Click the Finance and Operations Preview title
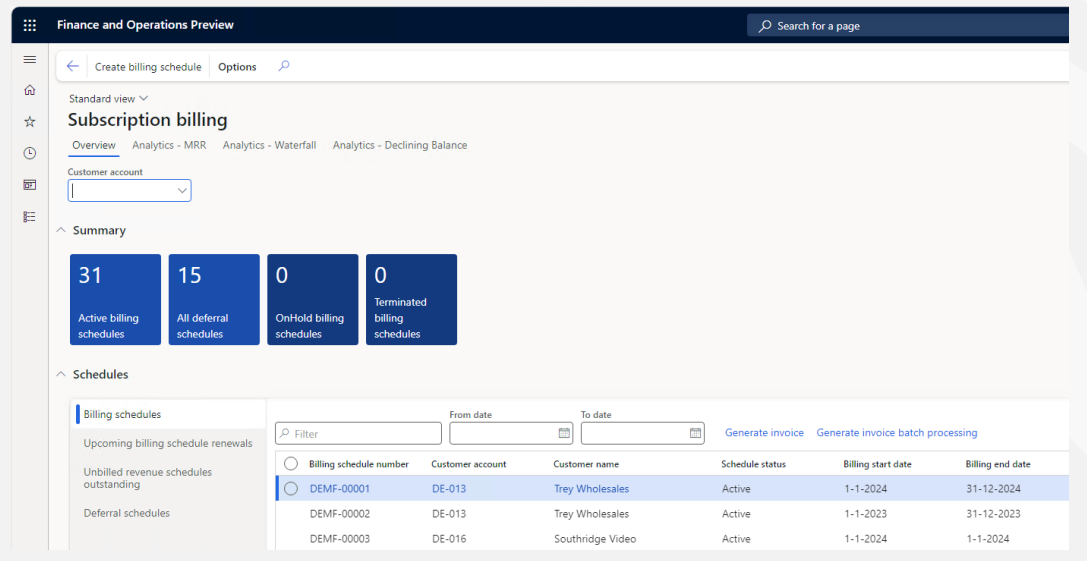The width and height of the screenshot is (1087, 561). (146, 25)
